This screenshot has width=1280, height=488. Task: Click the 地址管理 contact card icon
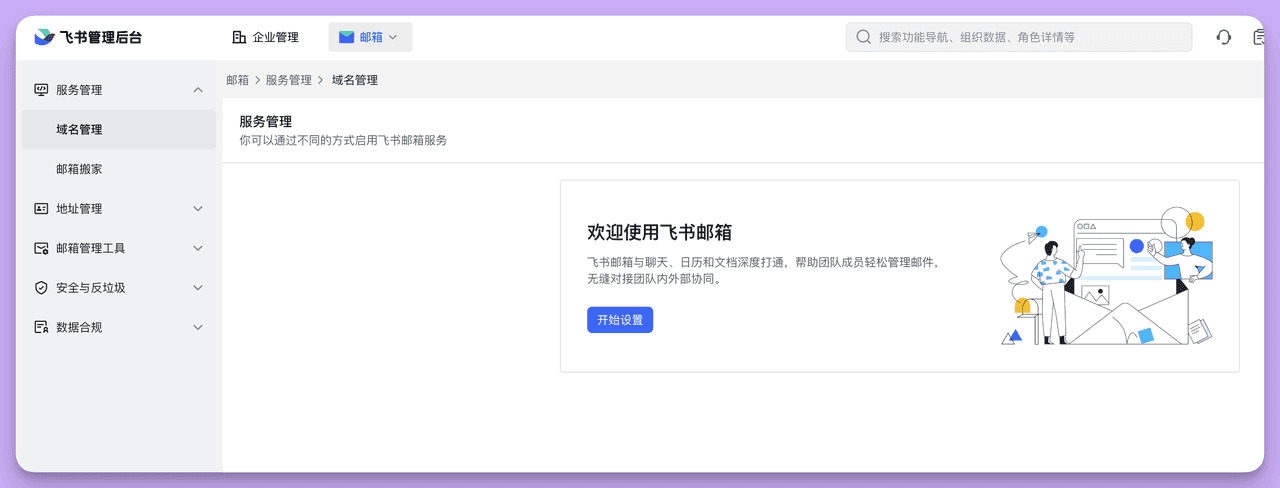tap(41, 209)
